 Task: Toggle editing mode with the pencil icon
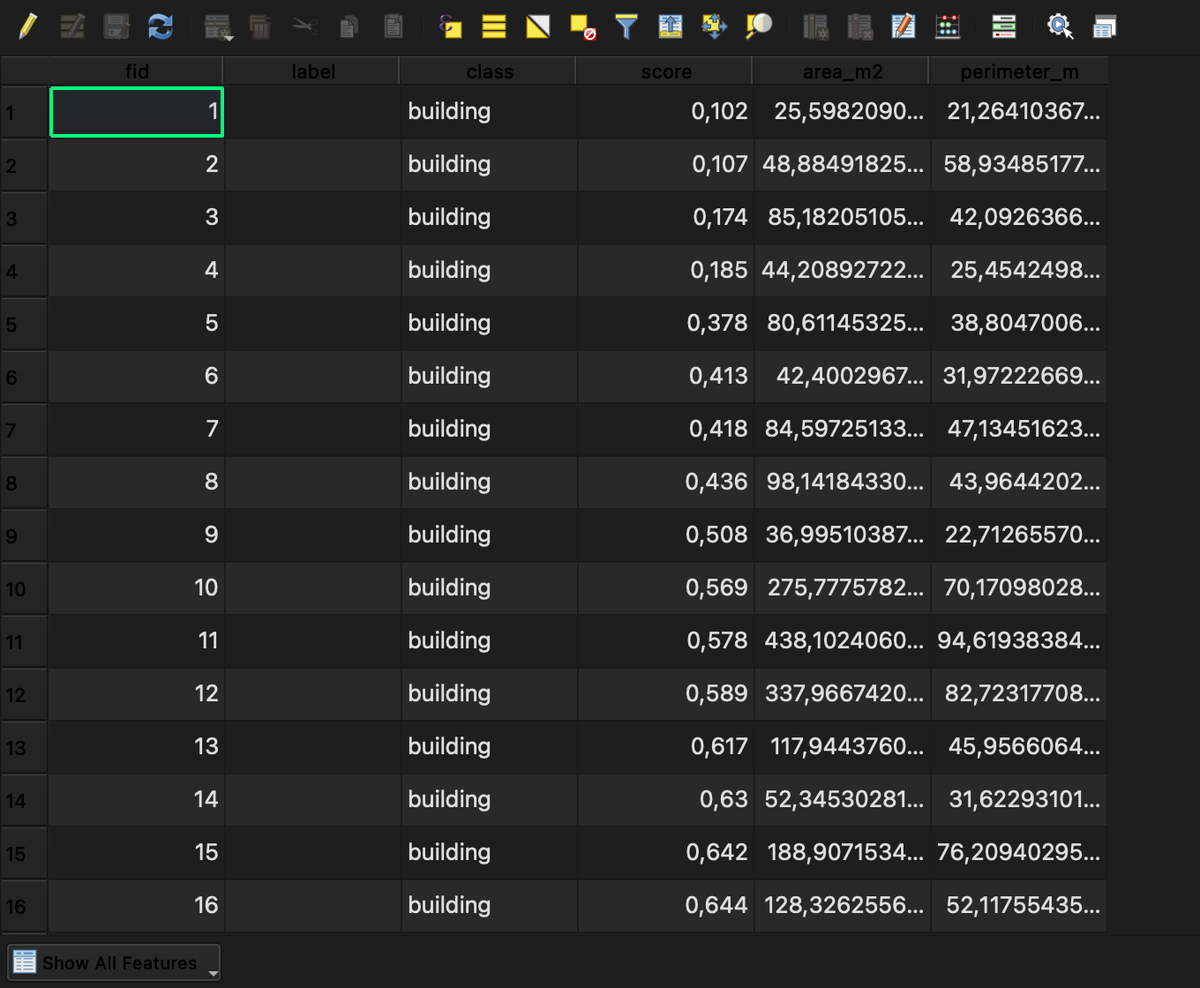(x=29, y=26)
